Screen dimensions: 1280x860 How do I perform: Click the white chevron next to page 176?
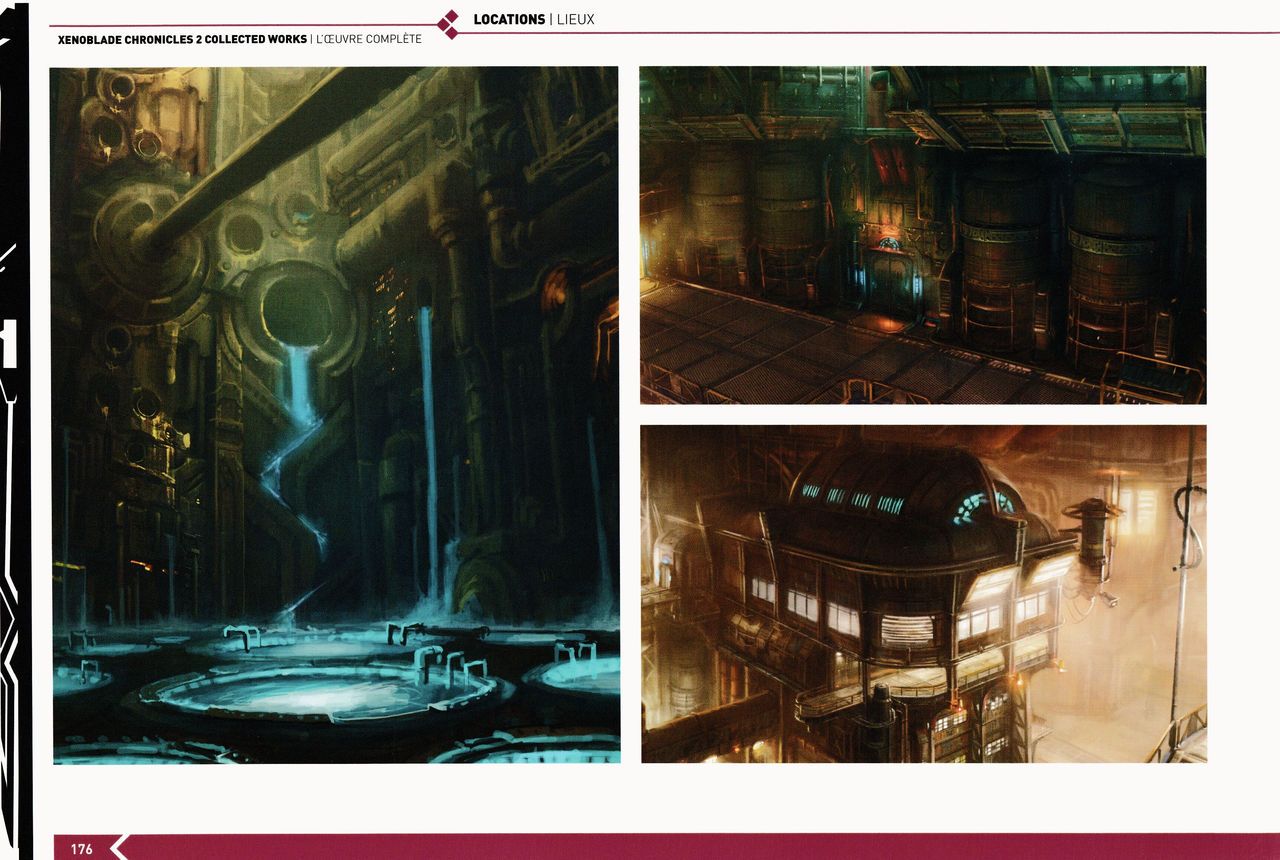click(118, 848)
